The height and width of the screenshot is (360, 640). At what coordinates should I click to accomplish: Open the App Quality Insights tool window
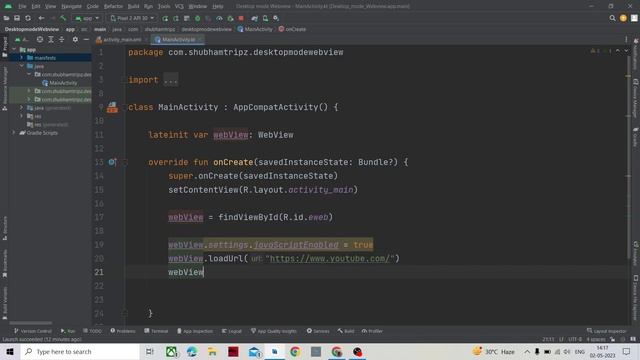(x=274, y=331)
